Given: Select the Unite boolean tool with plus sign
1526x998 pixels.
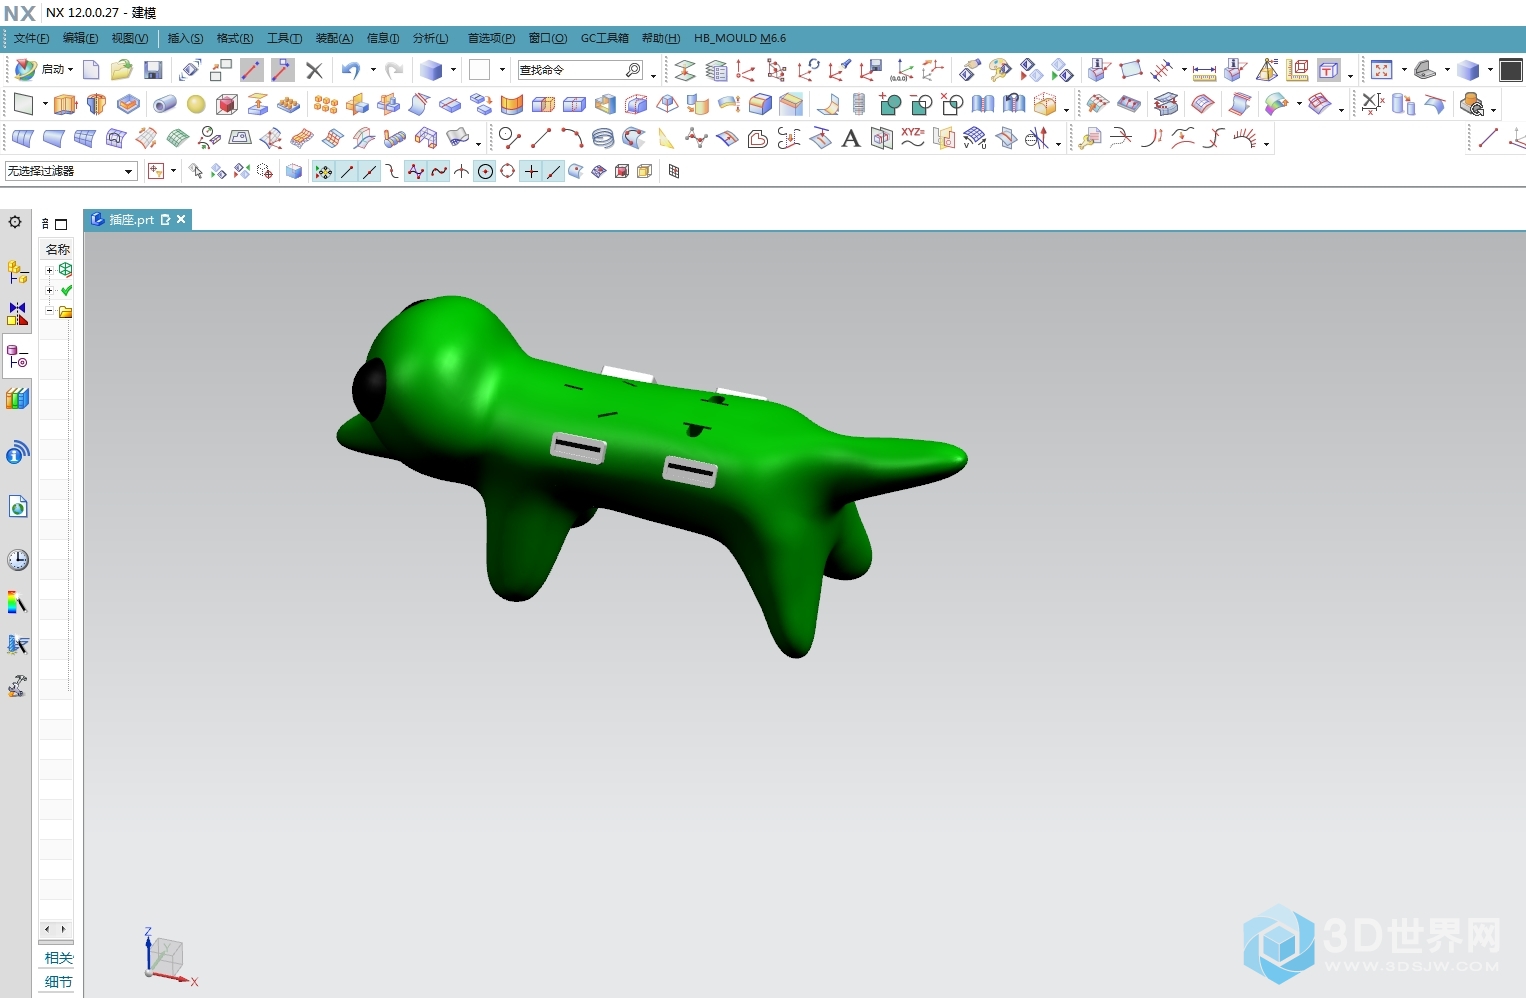Looking at the screenshot, I should (890, 104).
